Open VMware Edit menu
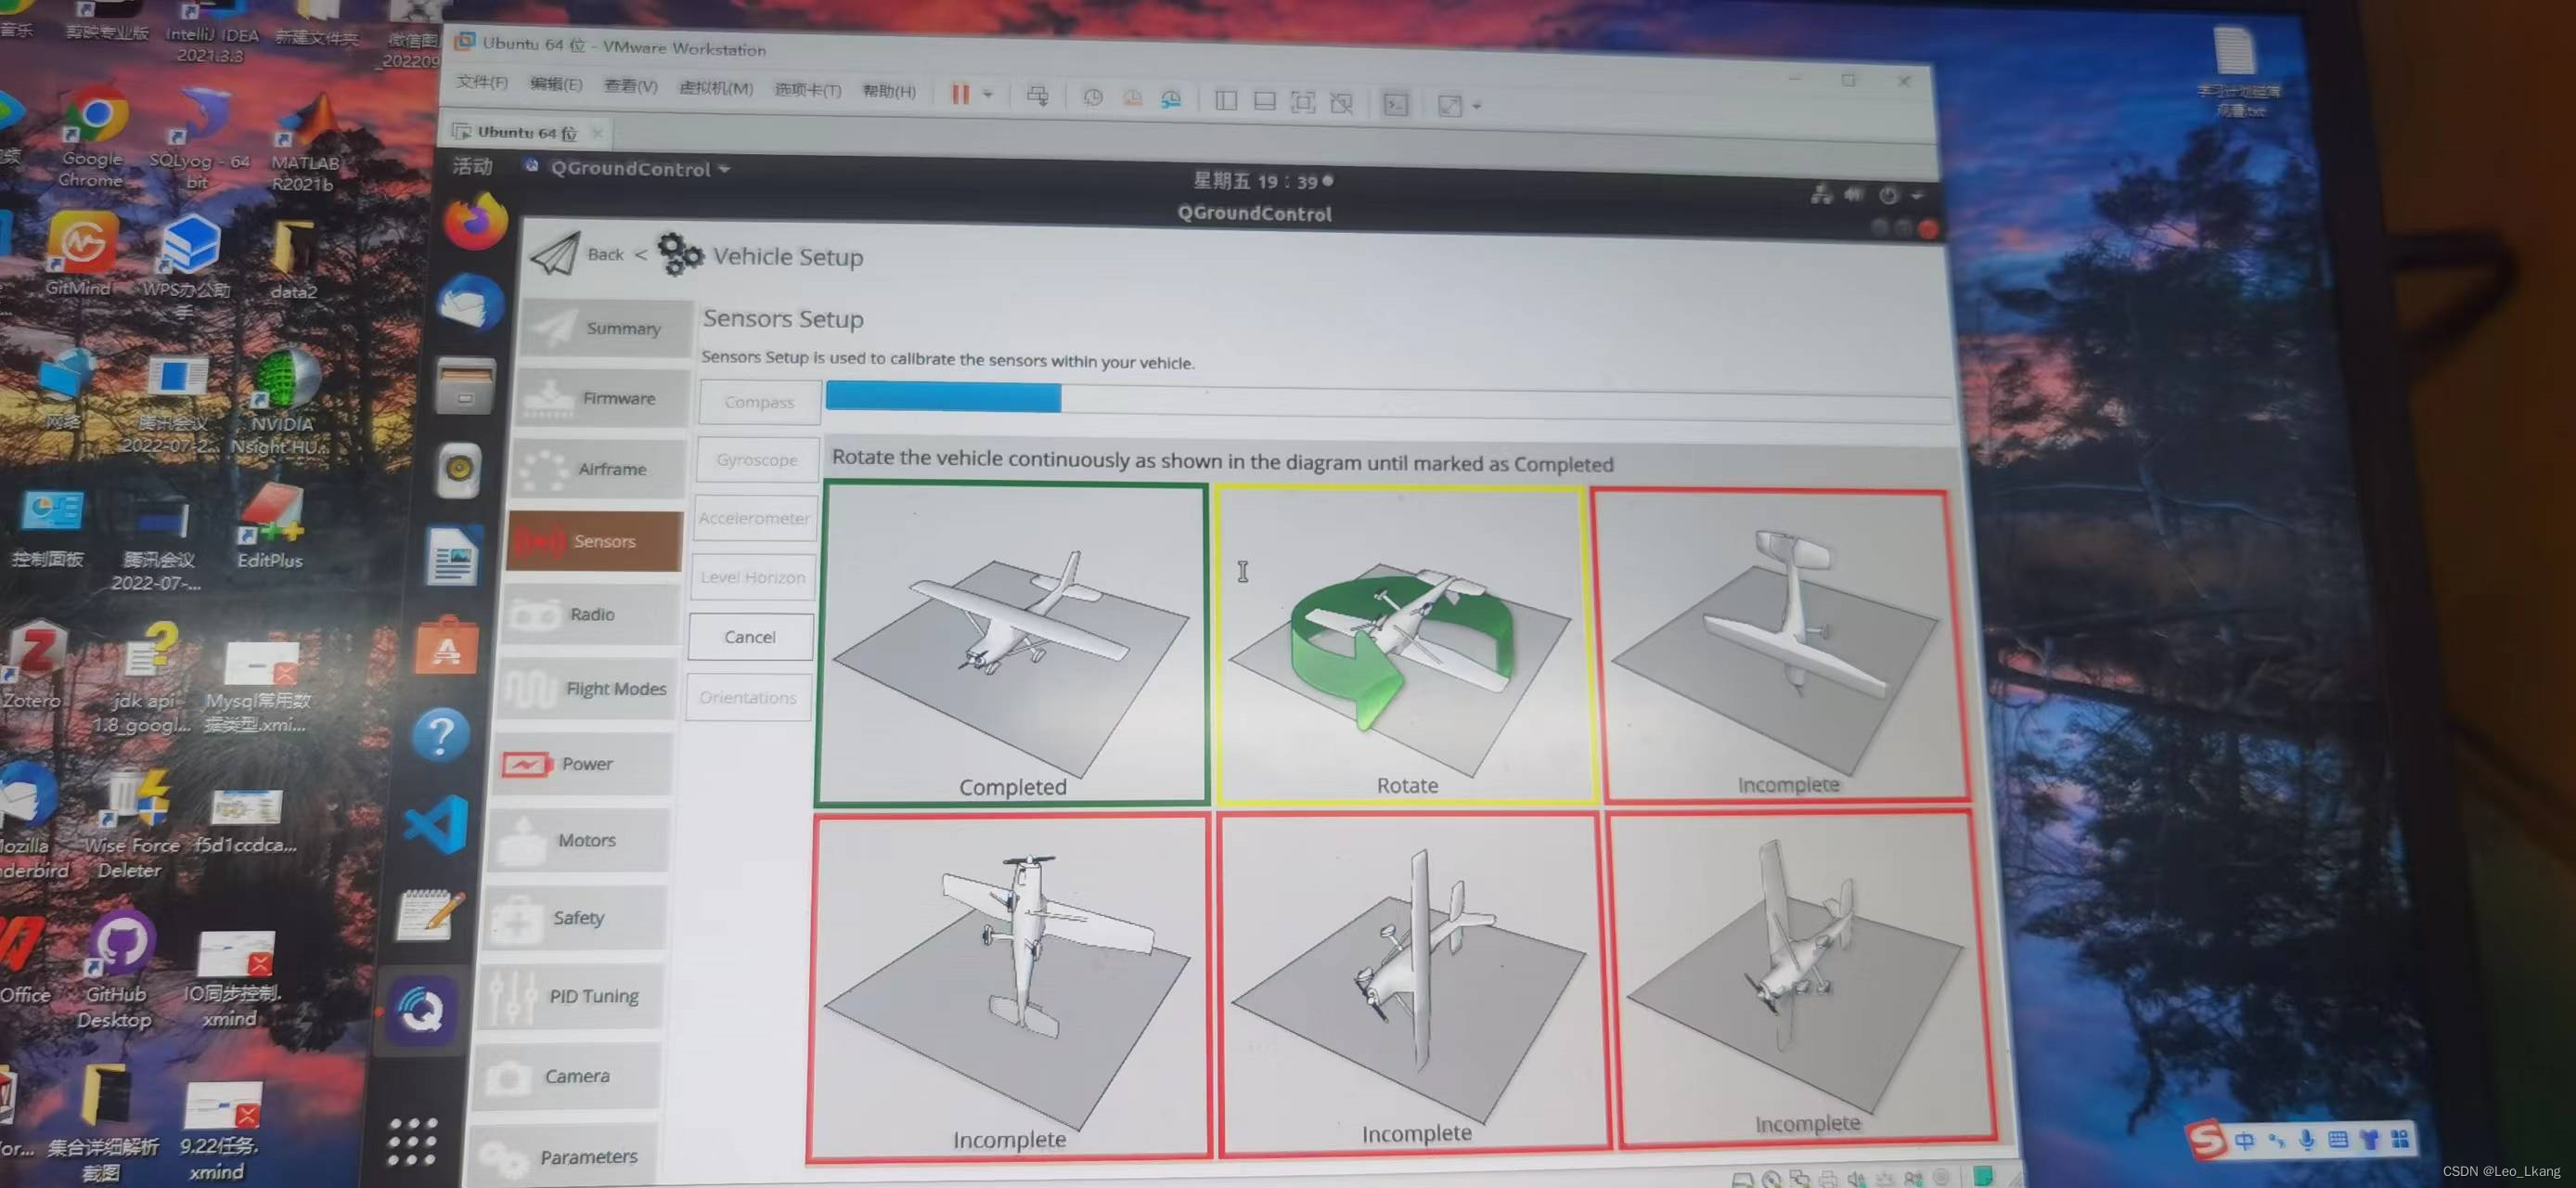The image size is (2576, 1188). (556, 84)
